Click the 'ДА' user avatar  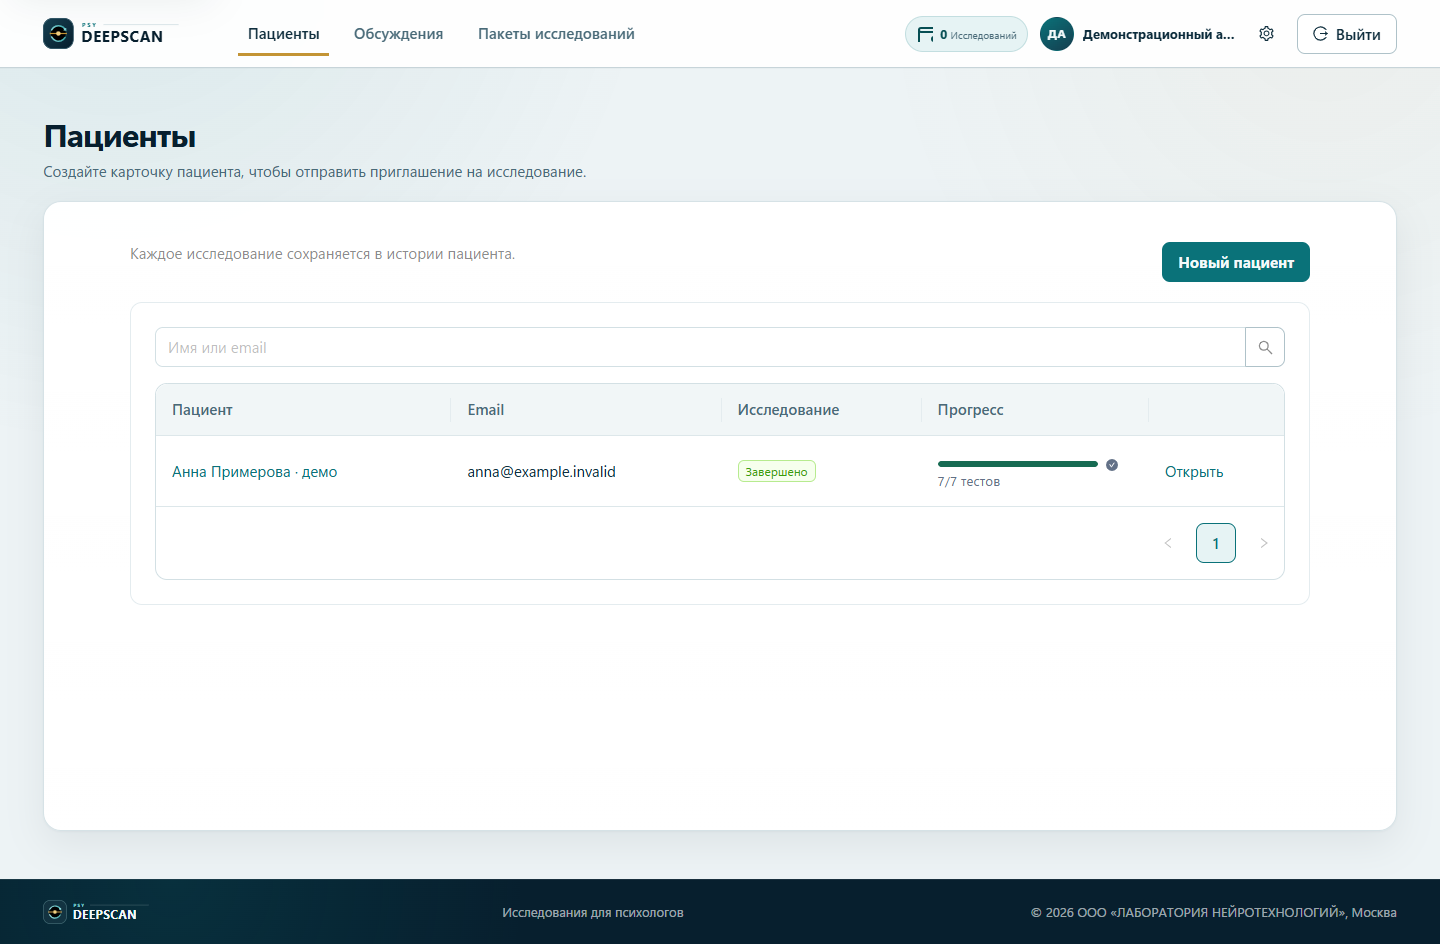pyautogui.click(x=1057, y=34)
